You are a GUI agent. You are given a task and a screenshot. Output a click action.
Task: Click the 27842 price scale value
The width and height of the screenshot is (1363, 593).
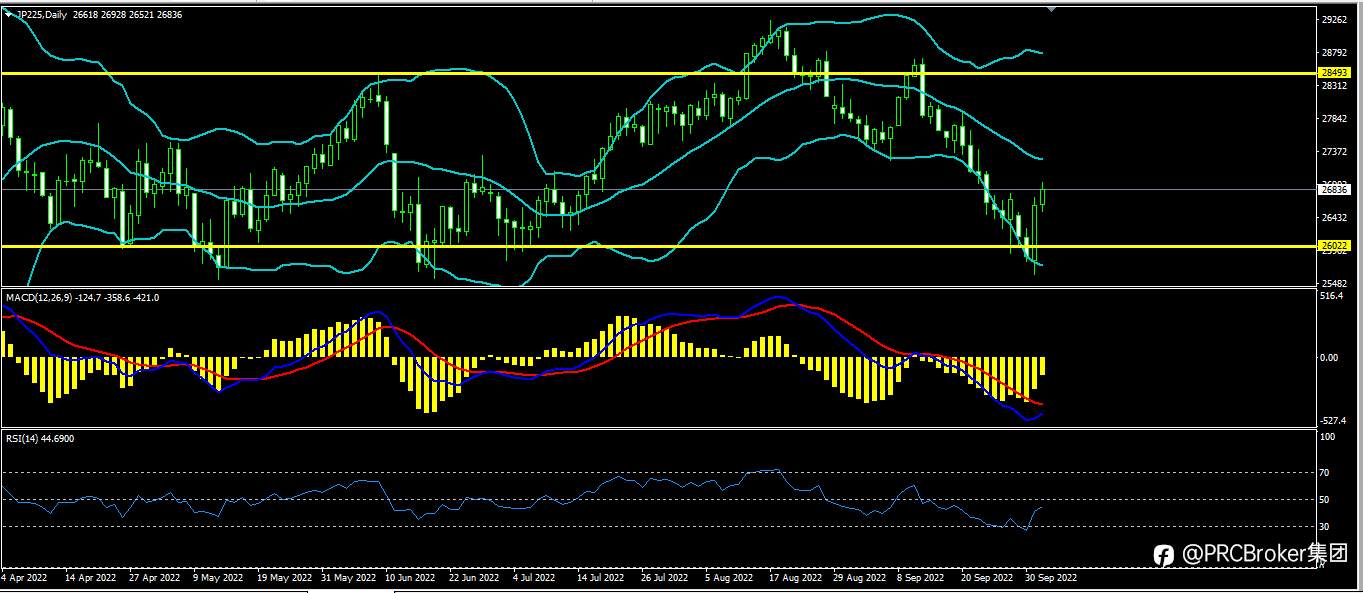[1334, 118]
